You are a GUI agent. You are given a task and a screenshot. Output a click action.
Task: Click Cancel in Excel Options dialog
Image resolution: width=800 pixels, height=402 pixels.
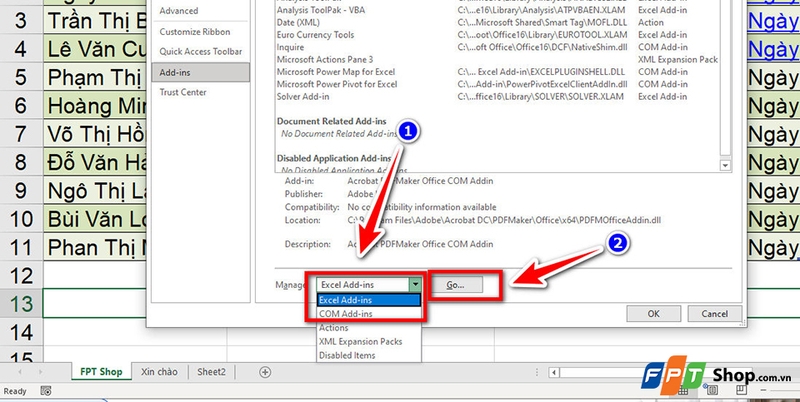(714, 314)
